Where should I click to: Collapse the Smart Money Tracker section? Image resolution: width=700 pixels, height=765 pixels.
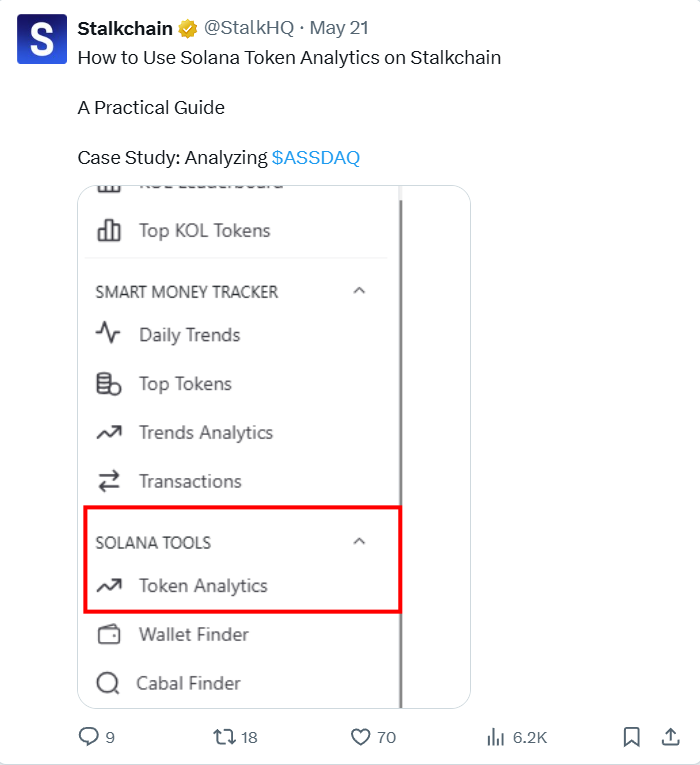click(x=359, y=291)
